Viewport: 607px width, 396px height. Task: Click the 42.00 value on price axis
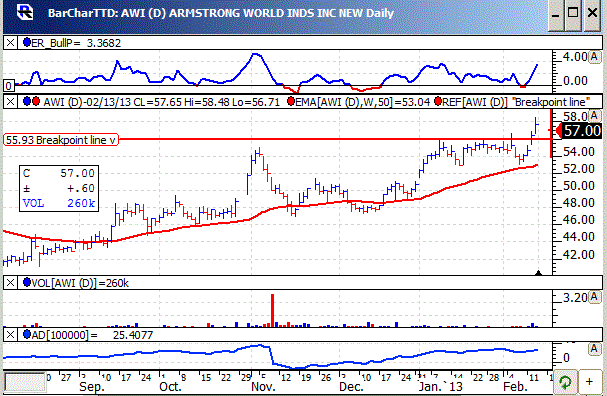[x=579, y=255]
